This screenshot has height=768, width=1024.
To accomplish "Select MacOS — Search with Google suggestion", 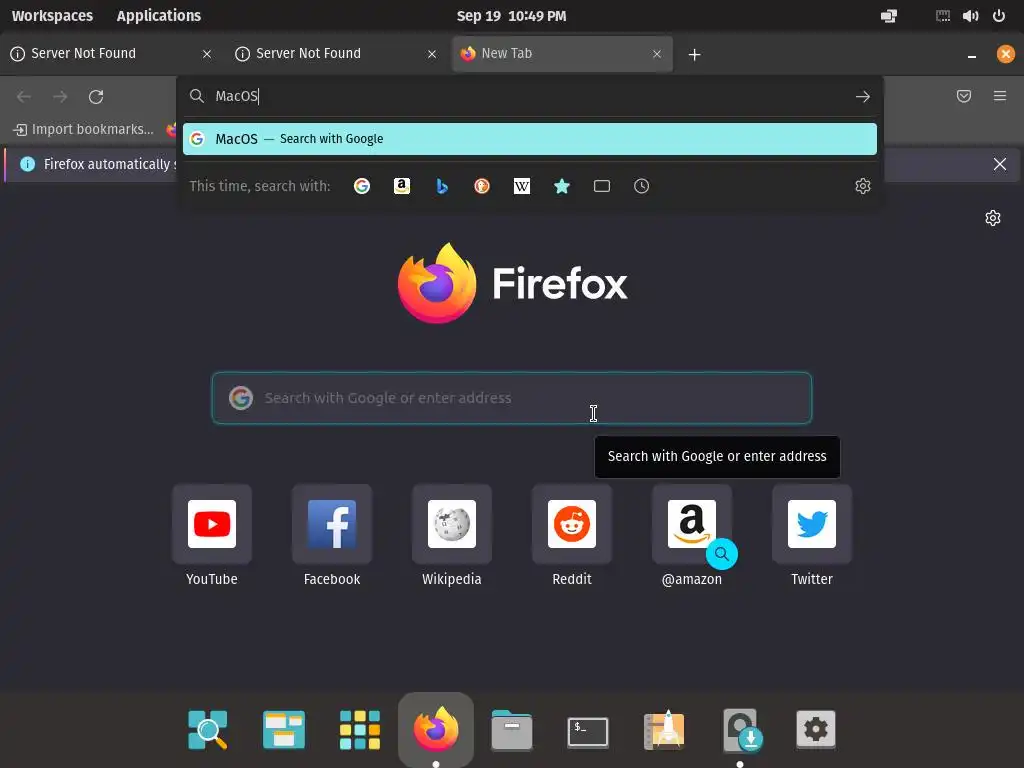I will 530,139.
